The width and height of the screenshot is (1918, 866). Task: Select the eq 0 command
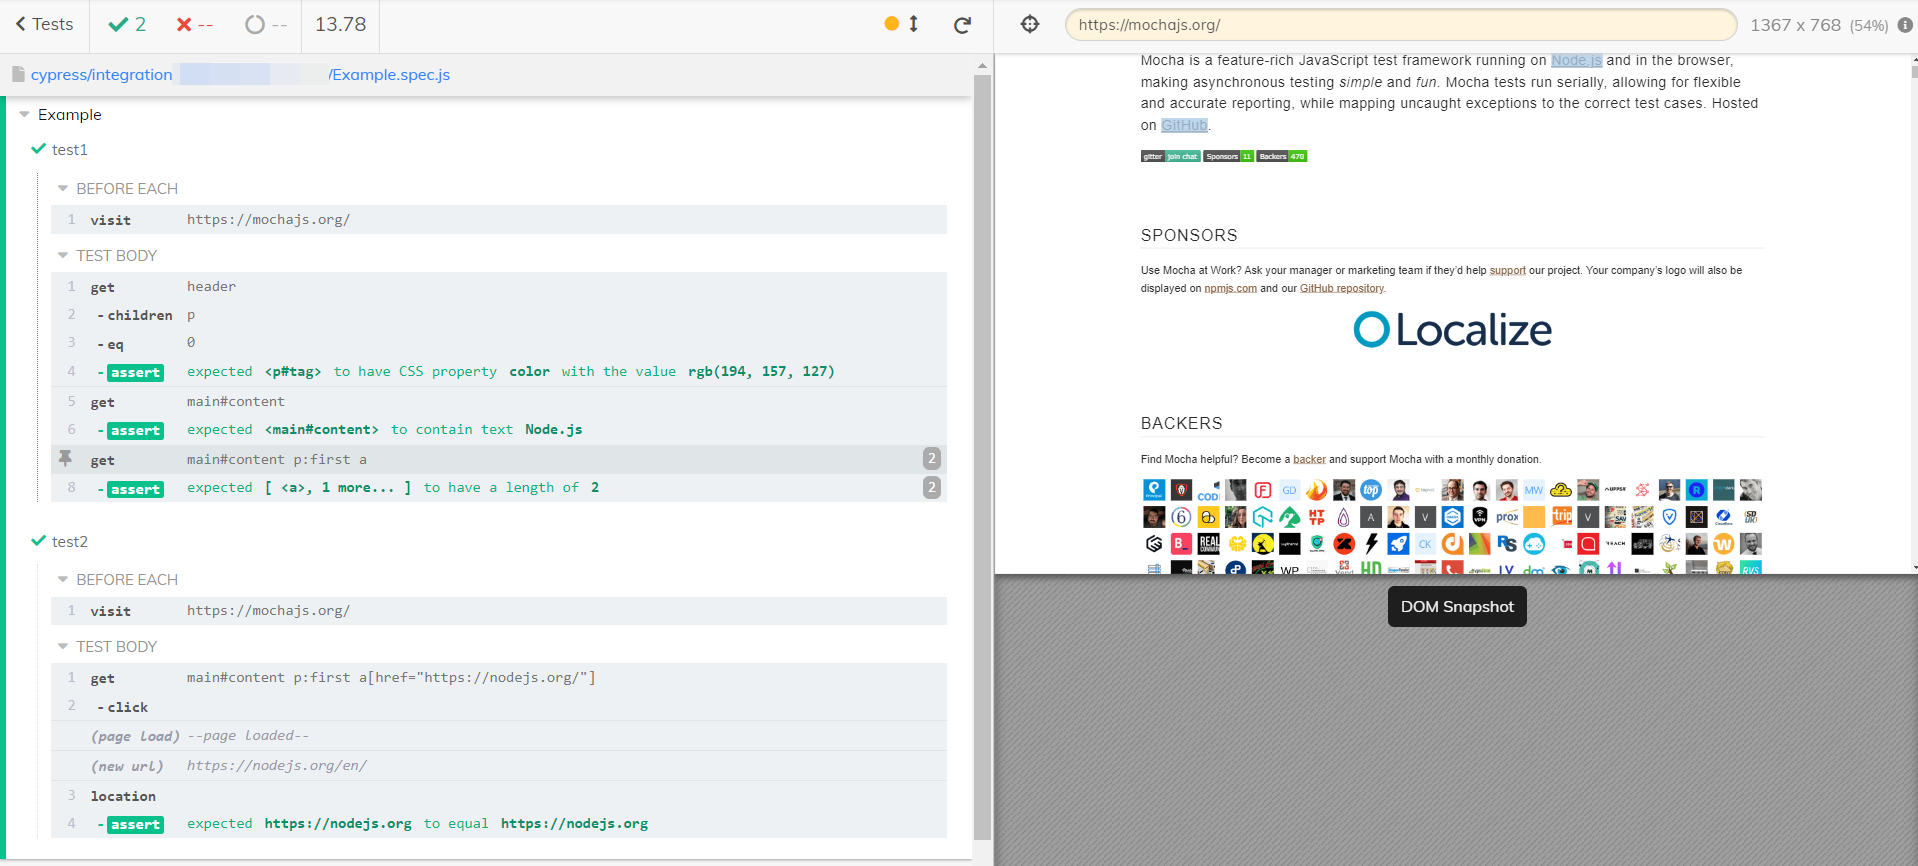(499, 343)
